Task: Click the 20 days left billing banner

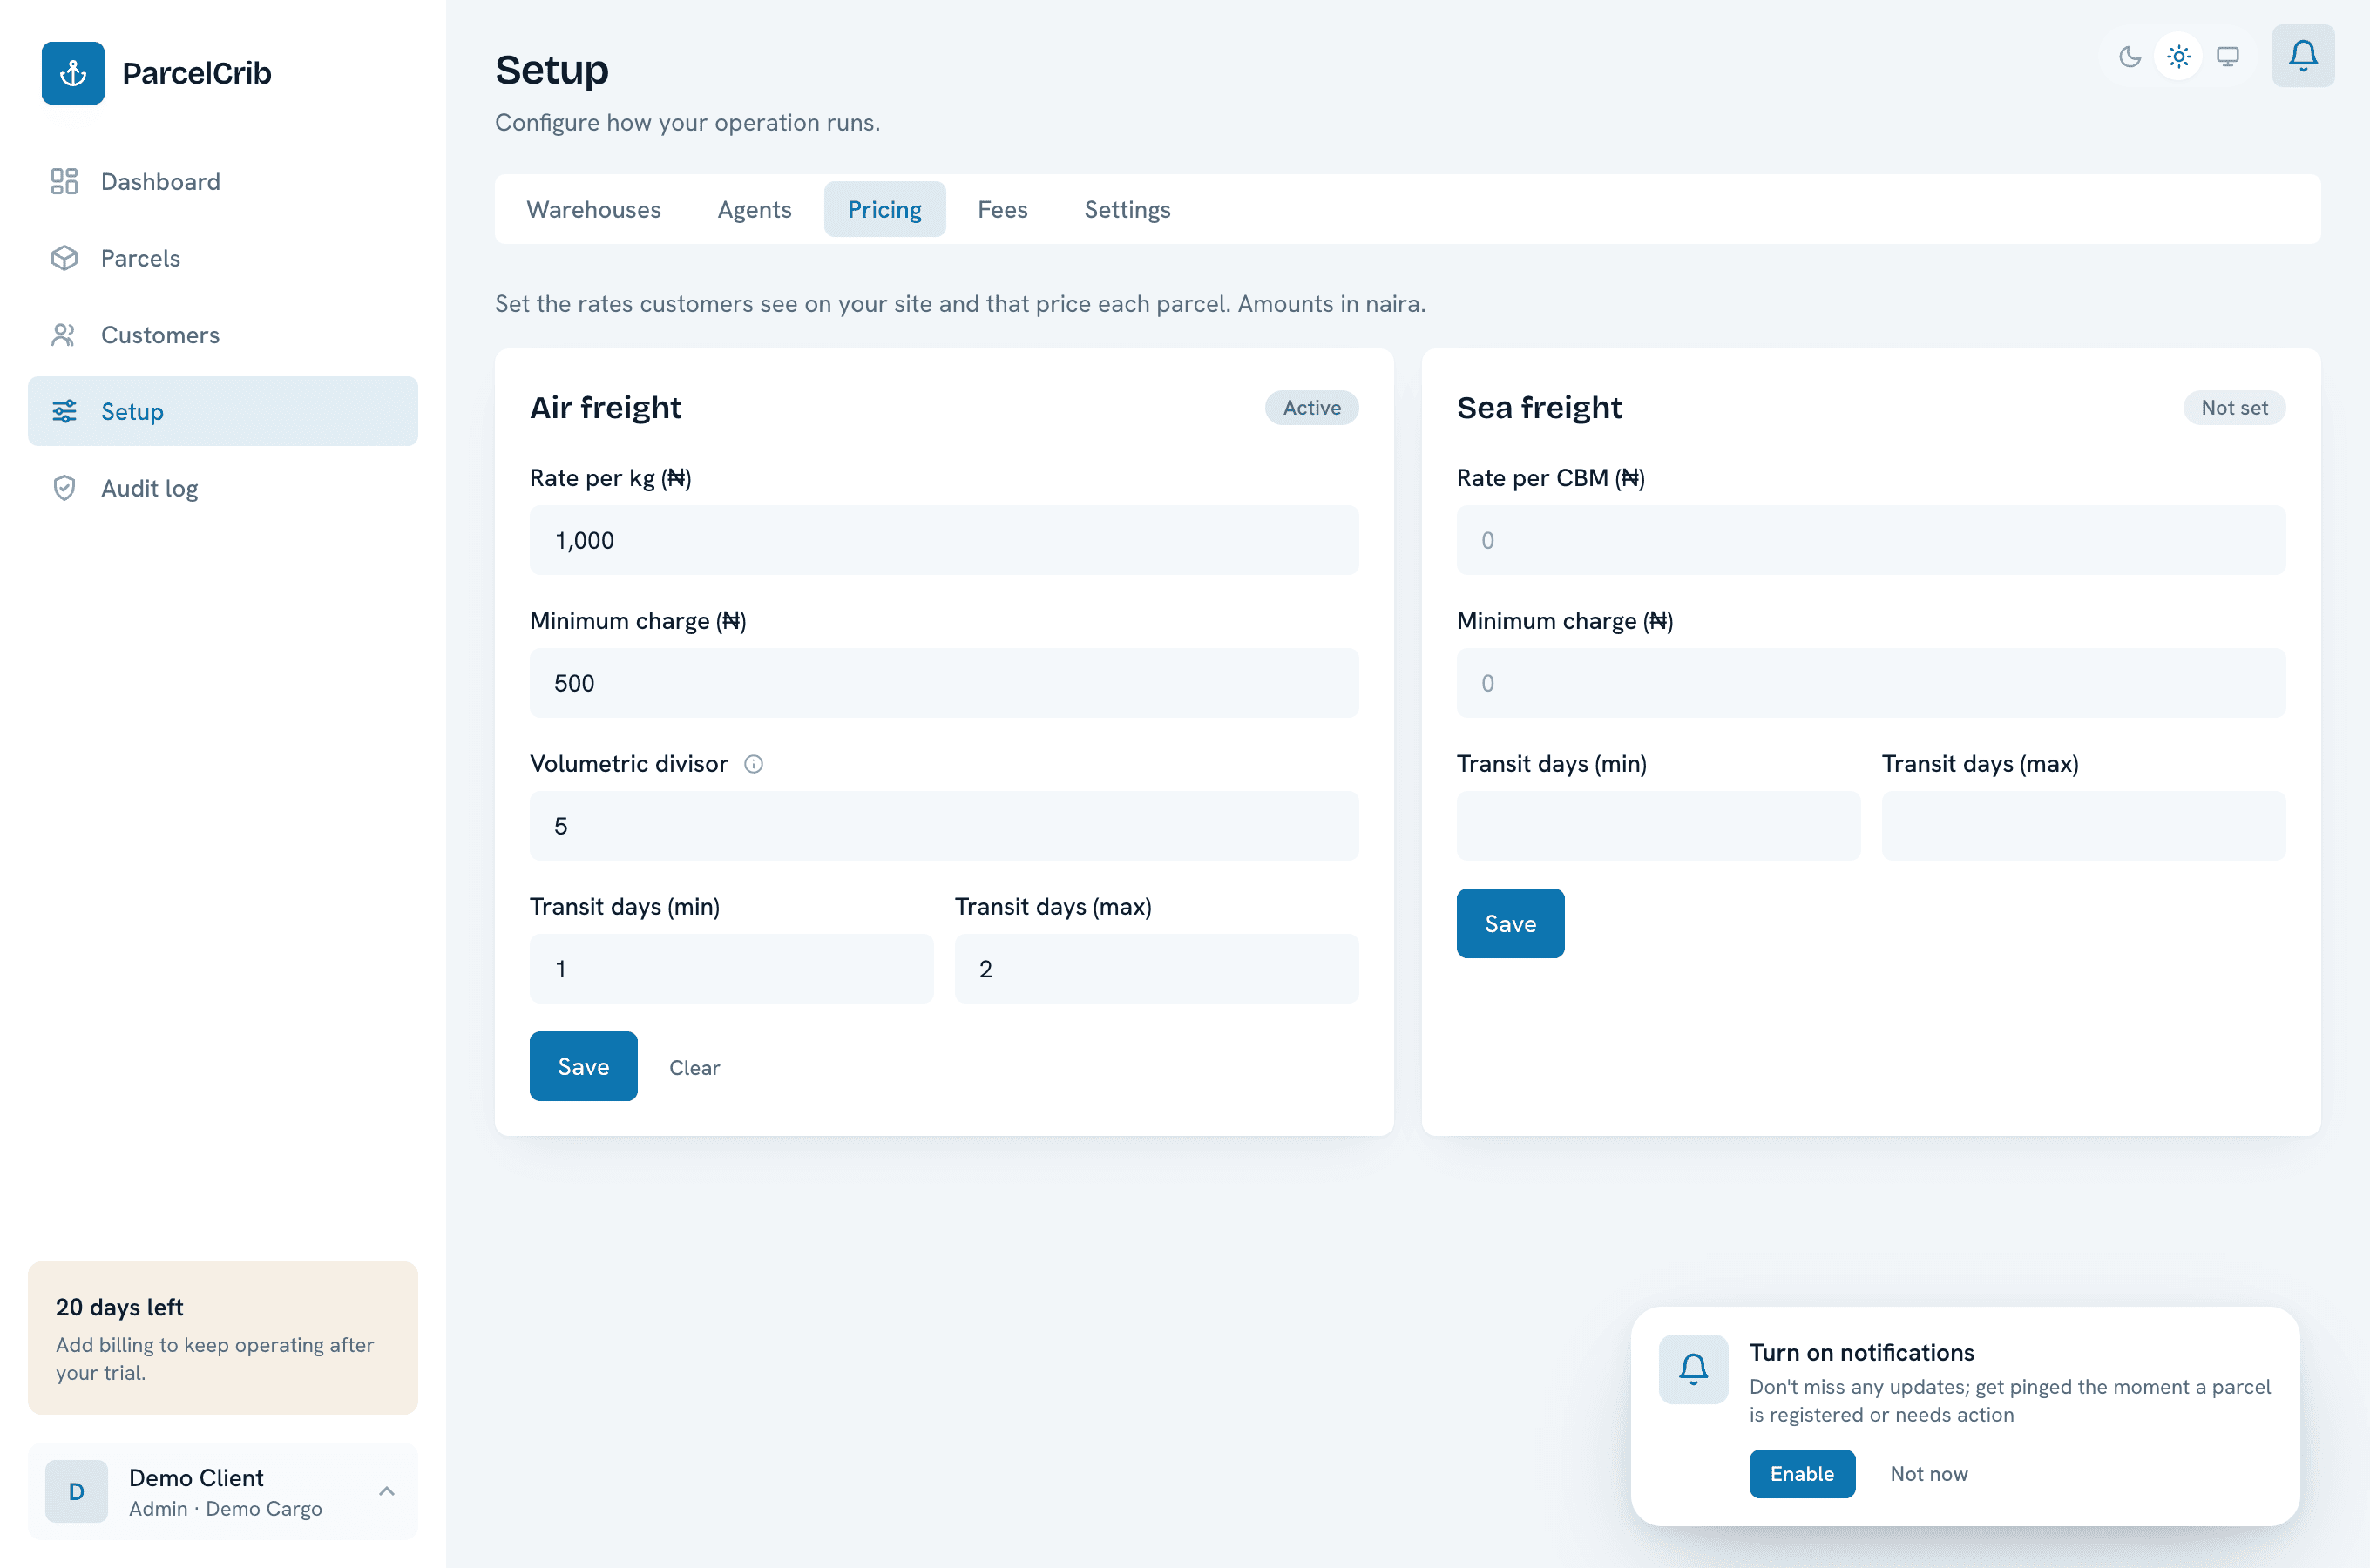Action: [223, 1338]
